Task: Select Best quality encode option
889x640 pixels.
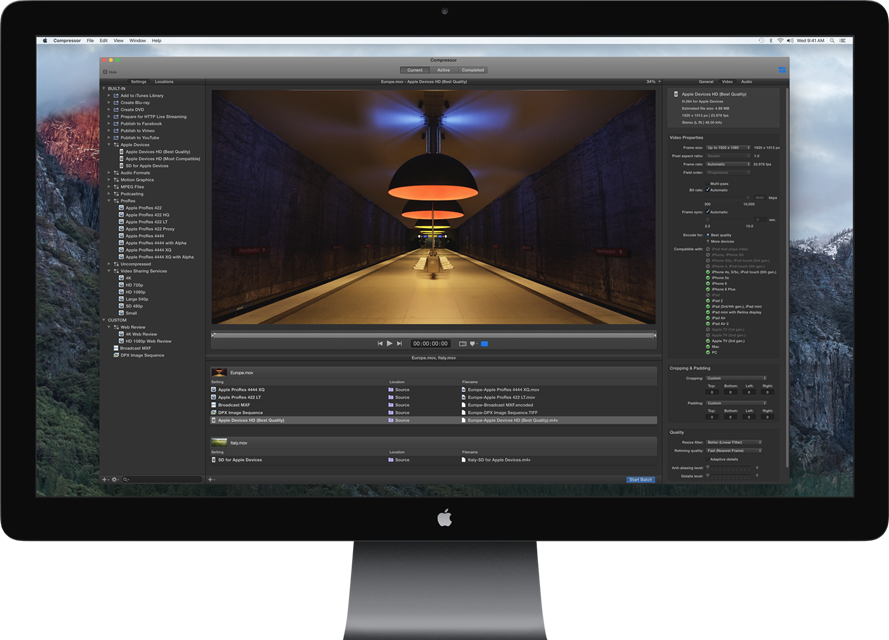Action: (708, 235)
